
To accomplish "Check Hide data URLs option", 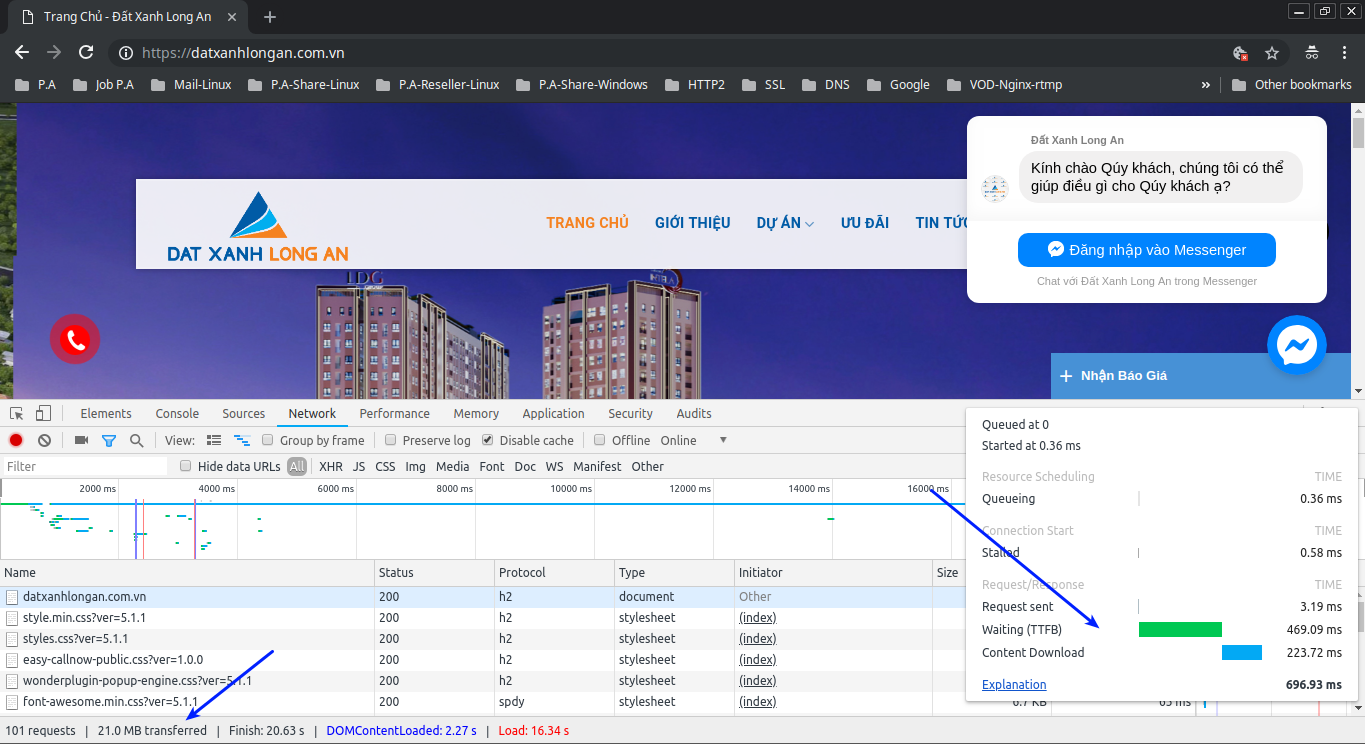I will (186, 466).
